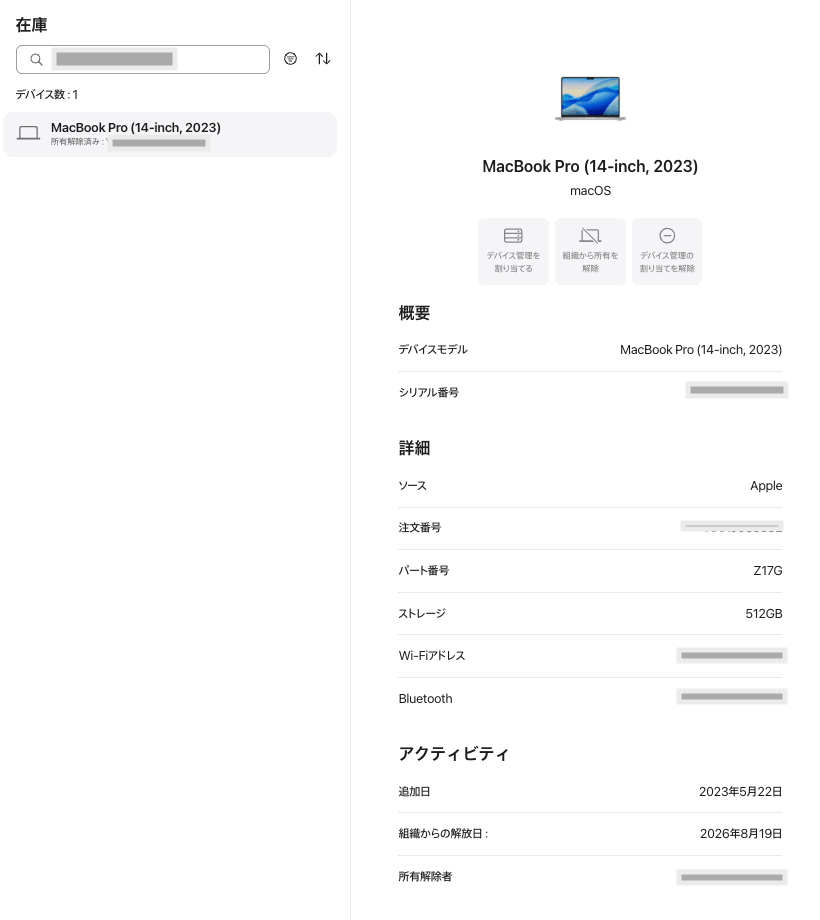Click the 2026年8月19日 date value
This screenshot has height=920, width=820.
click(741, 834)
